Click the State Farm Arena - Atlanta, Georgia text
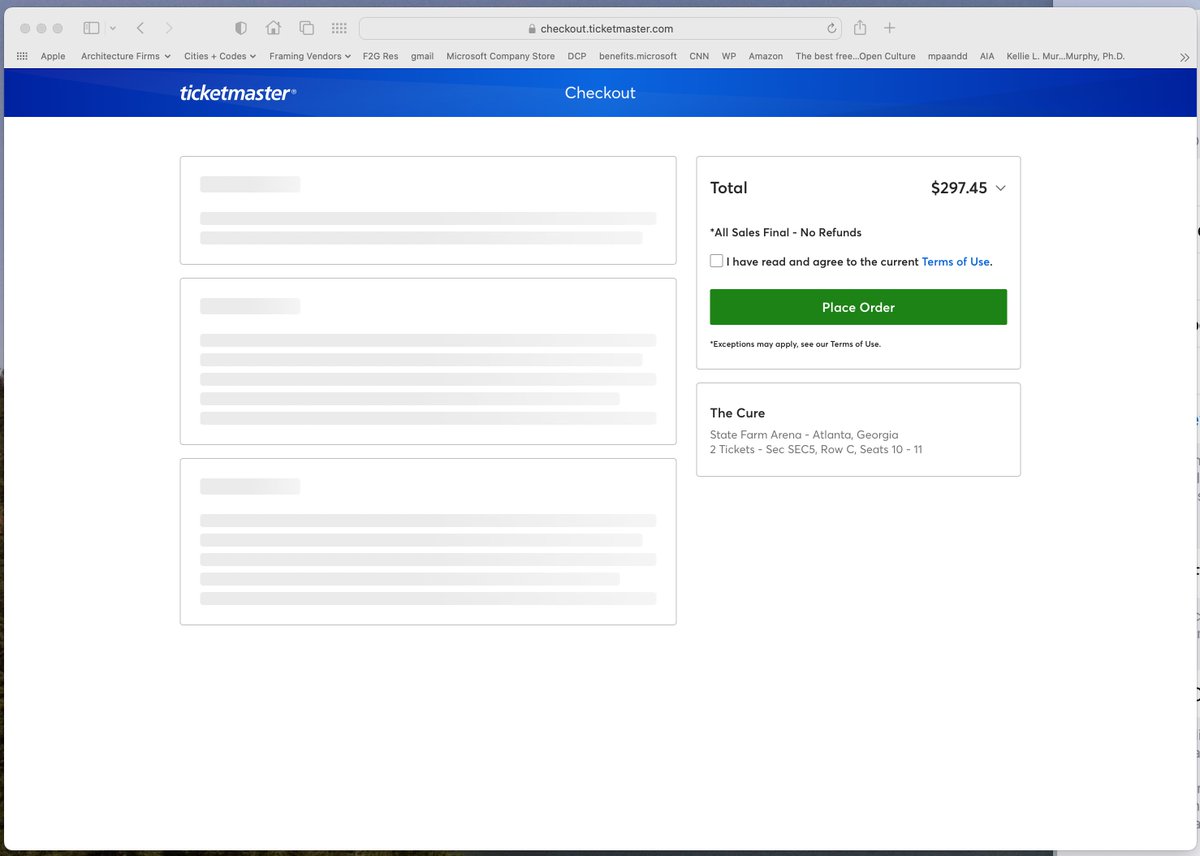The width and height of the screenshot is (1200, 856). click(x=804, y=435)
